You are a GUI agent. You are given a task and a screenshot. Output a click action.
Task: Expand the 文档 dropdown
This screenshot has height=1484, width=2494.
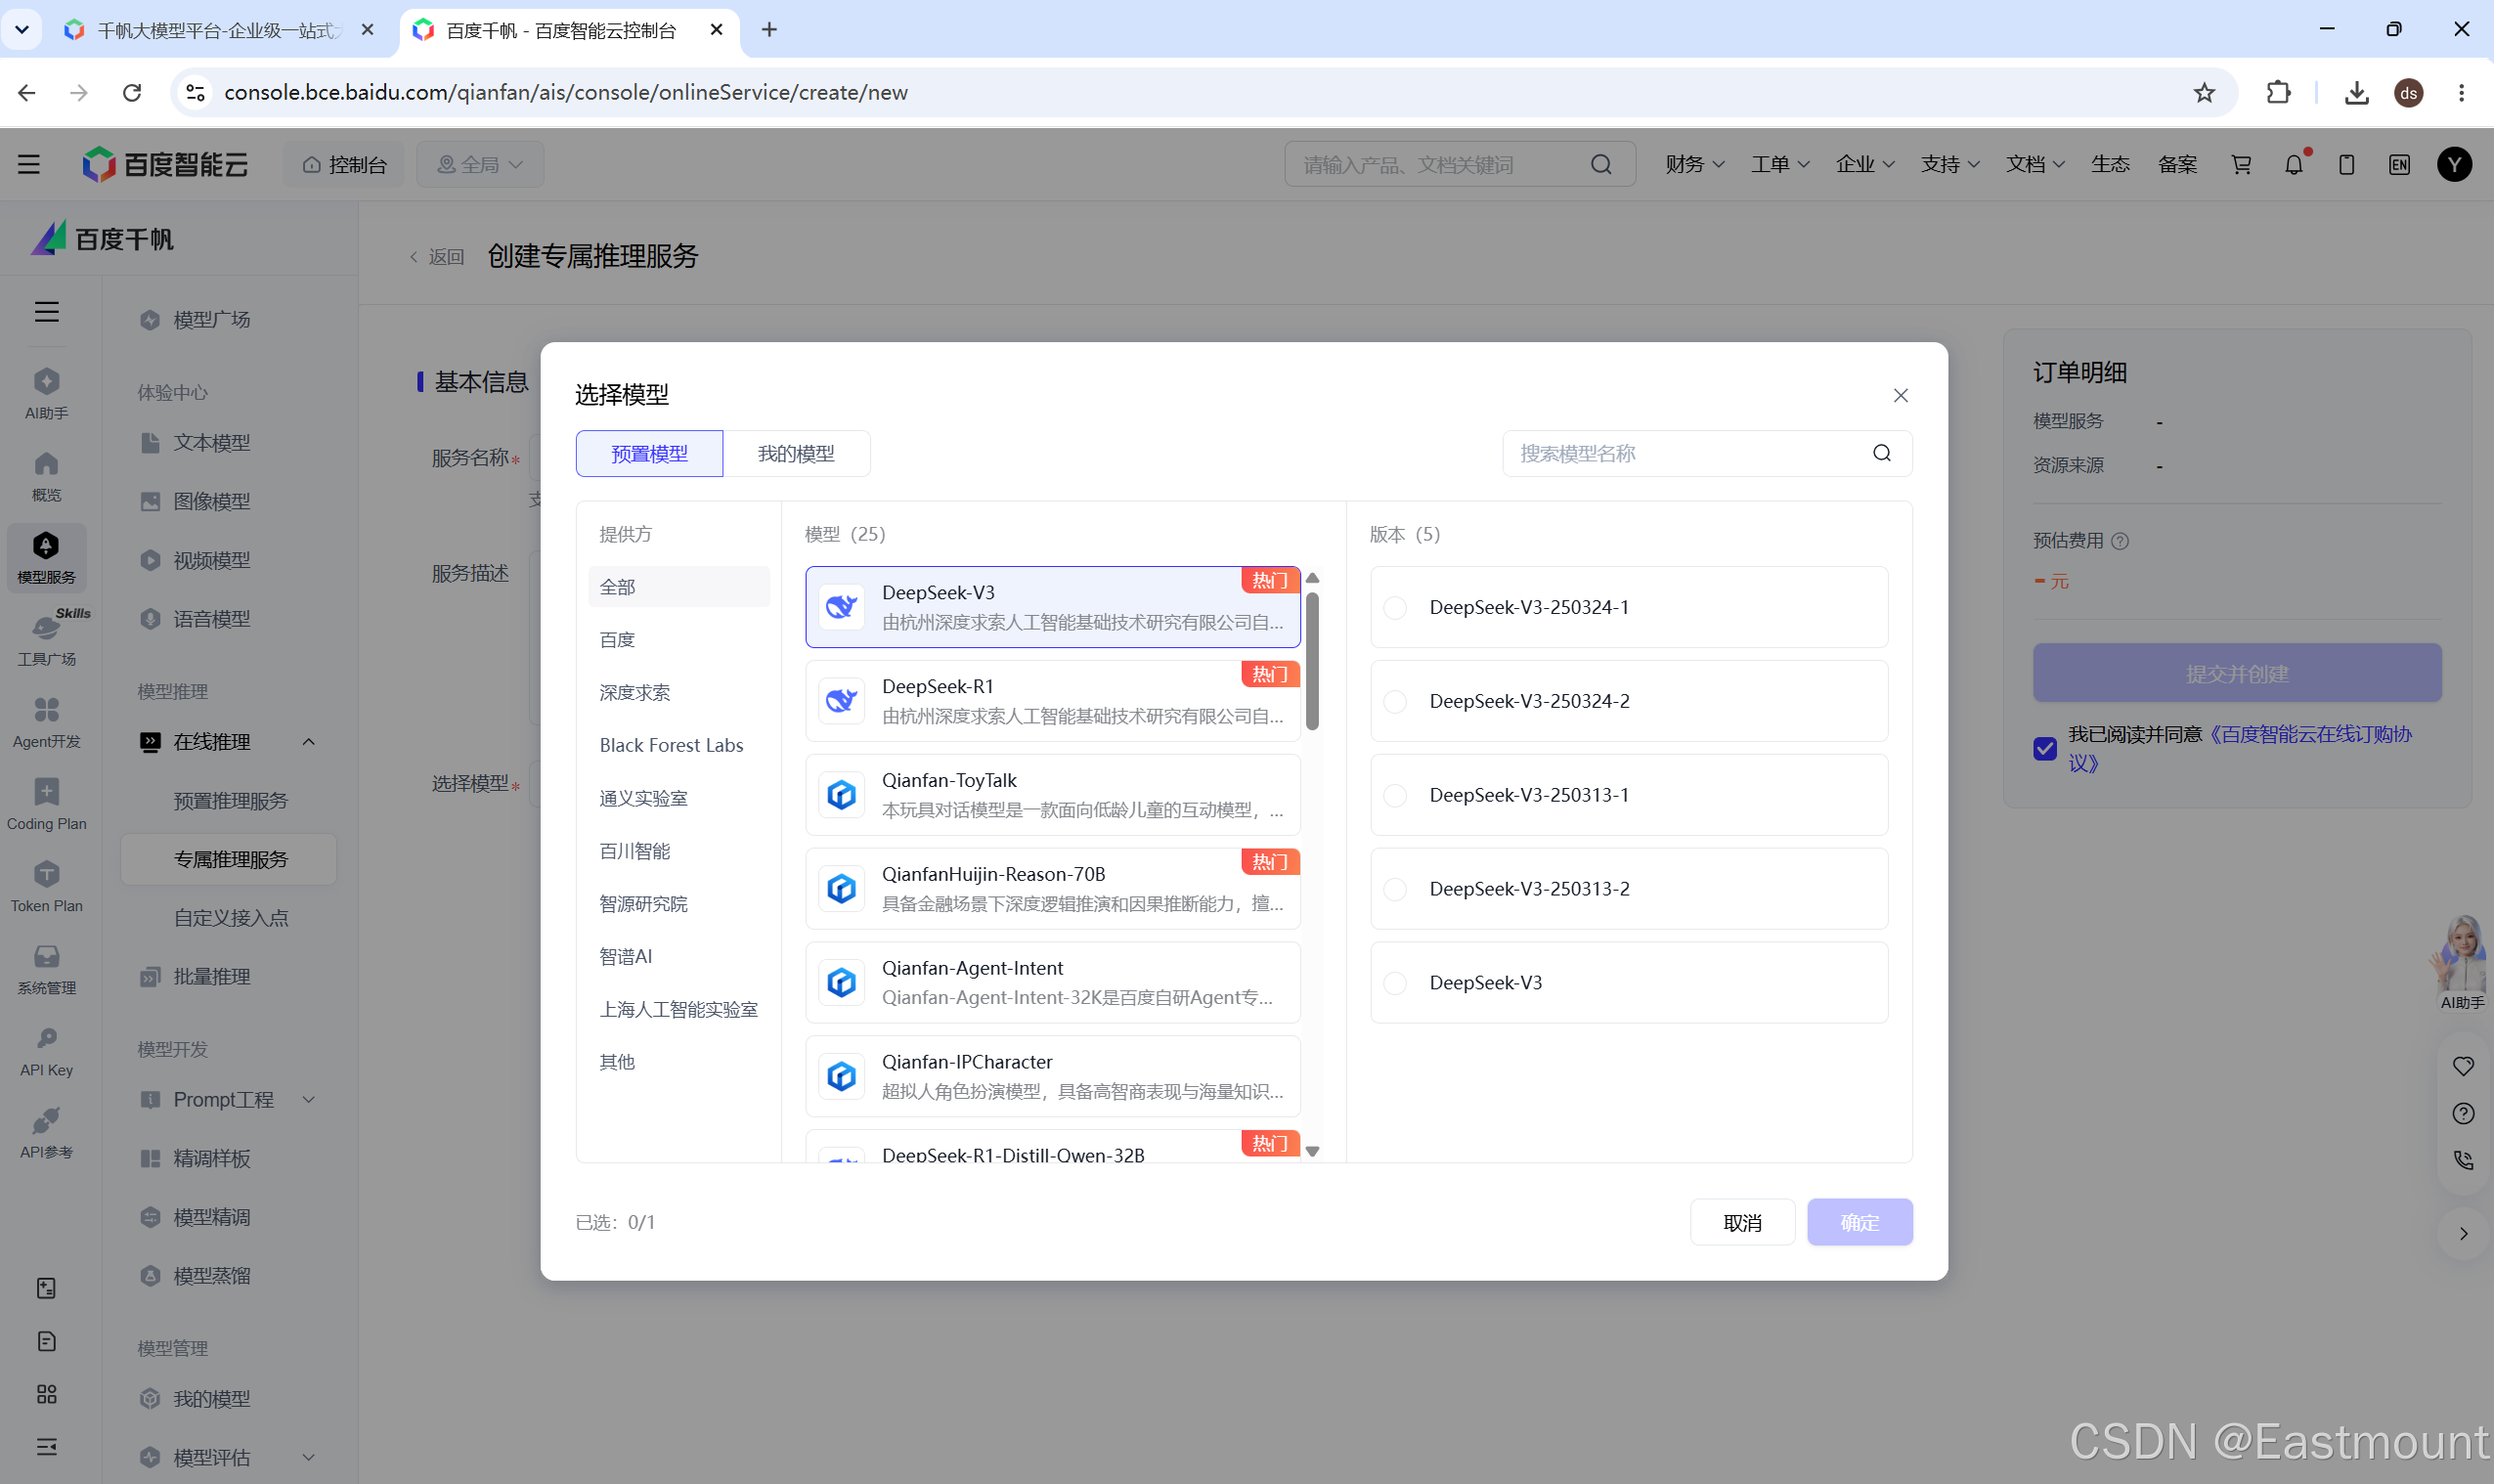click(x=2034, y=164)
